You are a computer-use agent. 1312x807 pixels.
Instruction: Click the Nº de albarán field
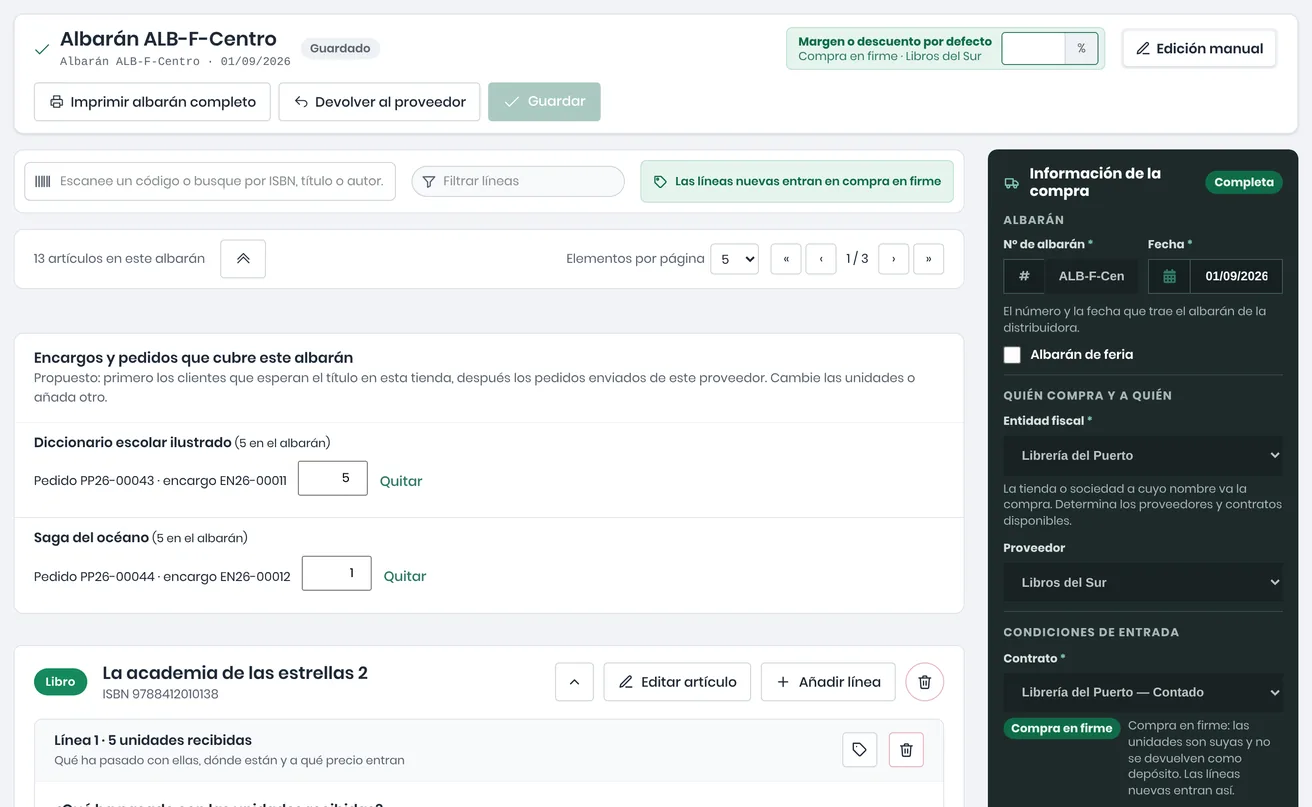1091,276
